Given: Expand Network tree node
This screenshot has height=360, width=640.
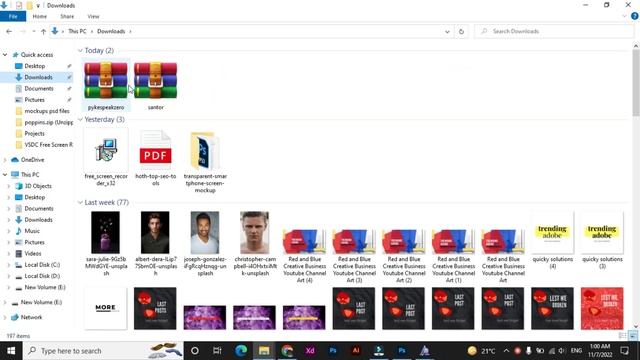Looking at the screenshot, I should [x=5, y=317].
